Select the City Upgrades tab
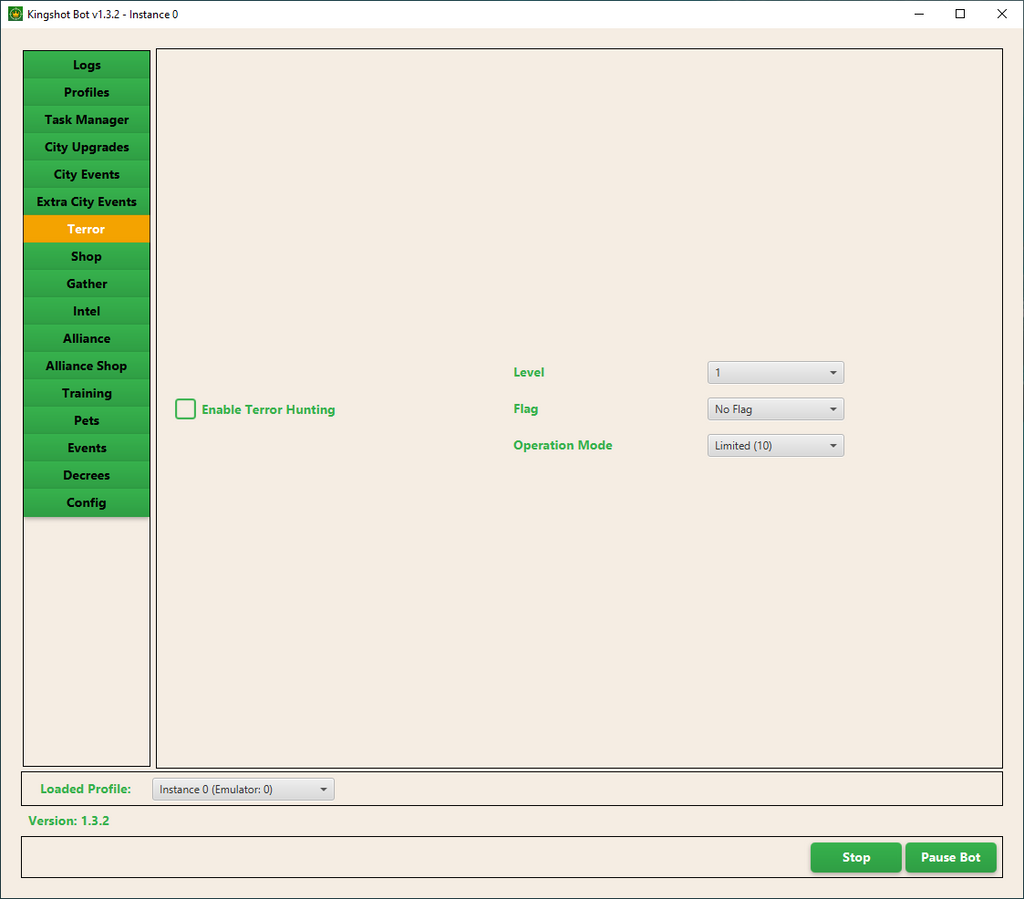Viewport: 1024px width, 899px height. click(x=87, y=147)
